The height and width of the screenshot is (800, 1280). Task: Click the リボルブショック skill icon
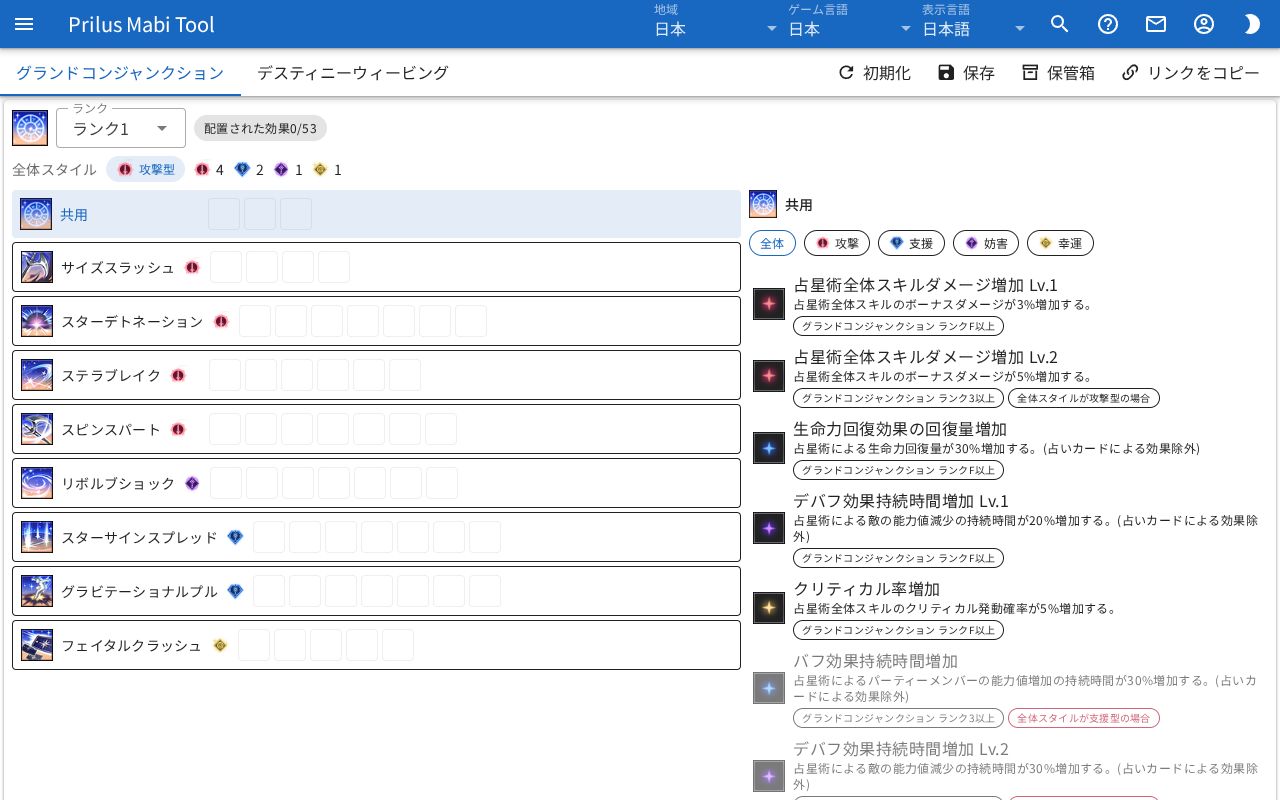click(37, 483)
